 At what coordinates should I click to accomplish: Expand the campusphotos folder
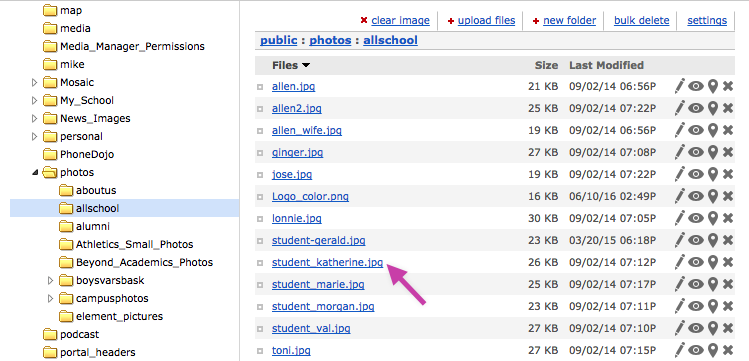(50, 298)
